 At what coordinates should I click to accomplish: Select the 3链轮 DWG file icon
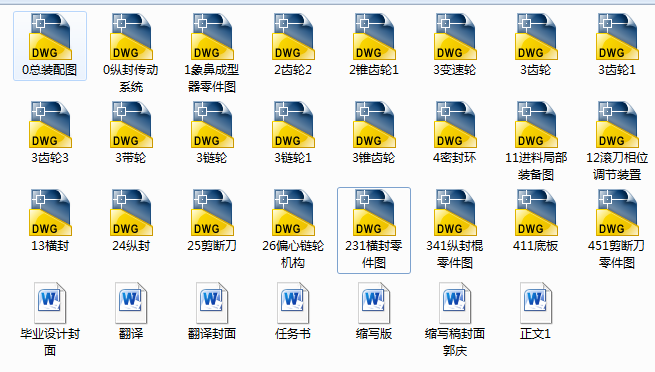[x=212, y=125]
